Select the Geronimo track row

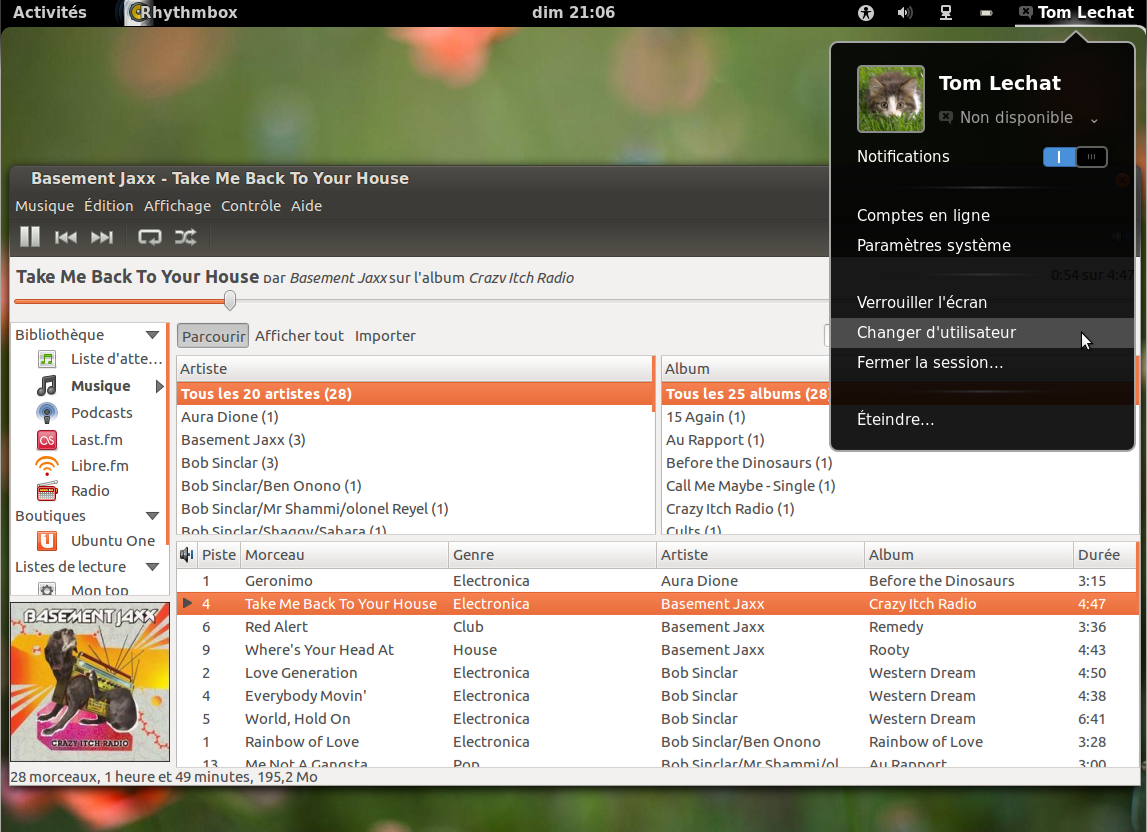[x=657, y=581]
